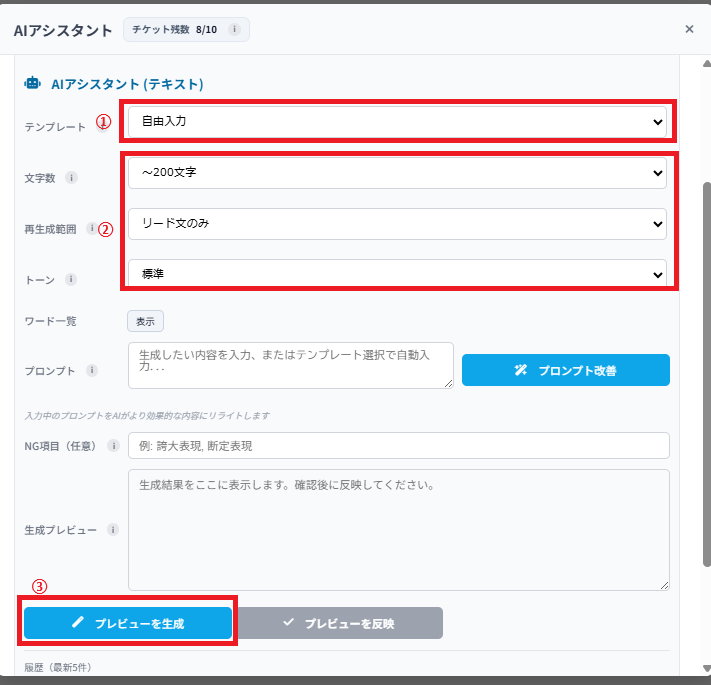Click the プロンプト改善 button
The width and height of the screenshot is (711, 685).
point(565,370)
